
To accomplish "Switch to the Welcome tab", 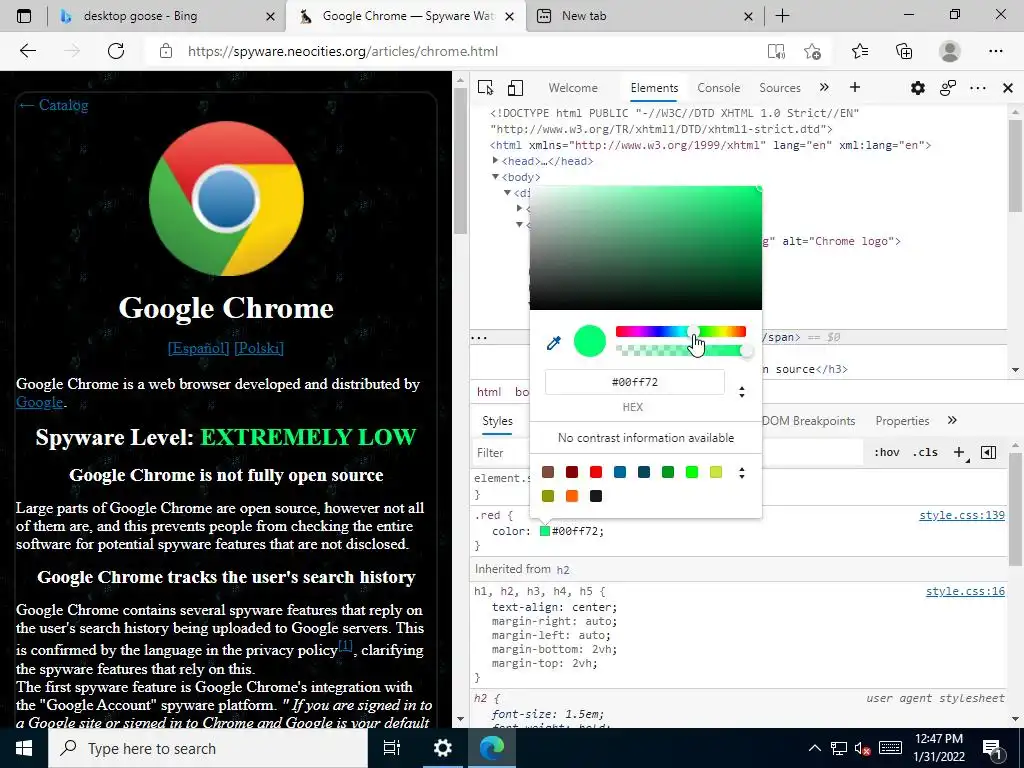I will (573, 88).
